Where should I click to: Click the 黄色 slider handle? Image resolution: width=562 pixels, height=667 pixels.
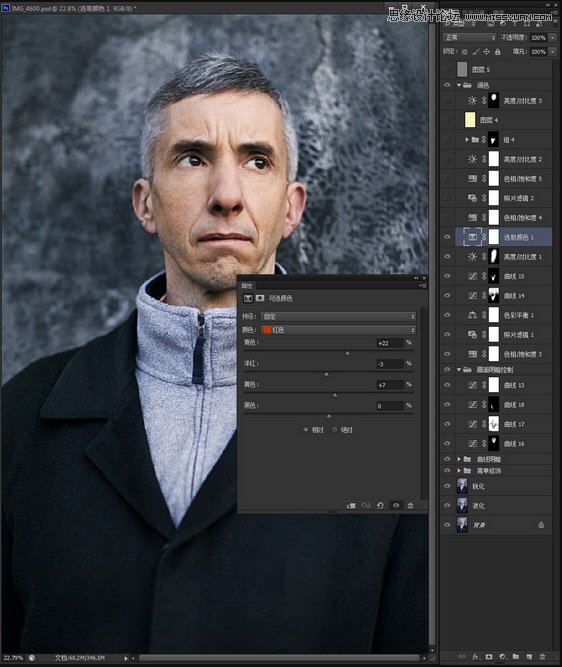click(x=335, y=395)
